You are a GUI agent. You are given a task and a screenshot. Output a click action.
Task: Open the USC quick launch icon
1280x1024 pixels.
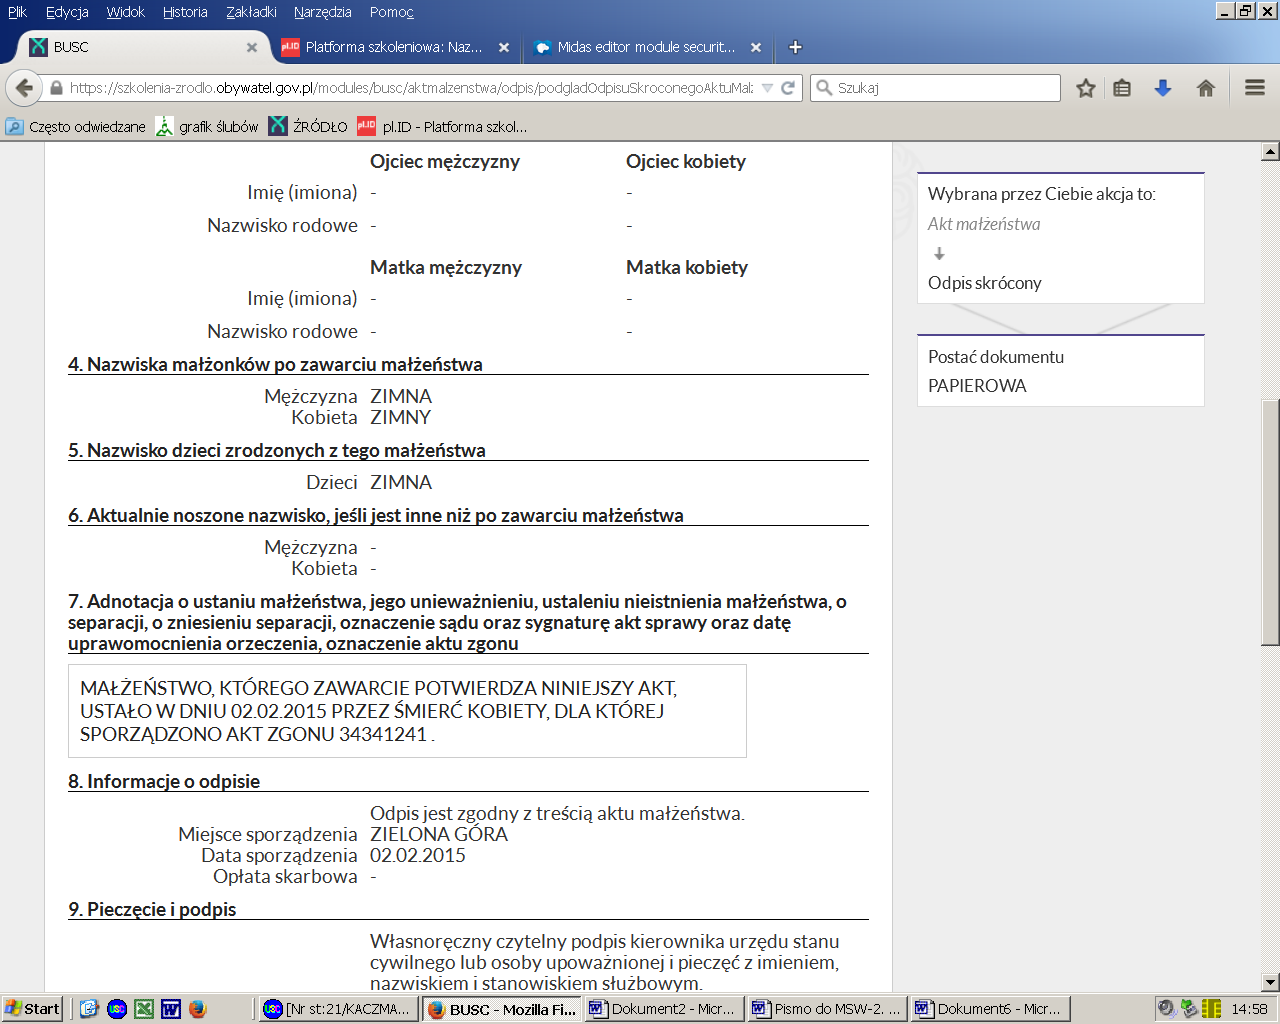(x=116, y=1009)
